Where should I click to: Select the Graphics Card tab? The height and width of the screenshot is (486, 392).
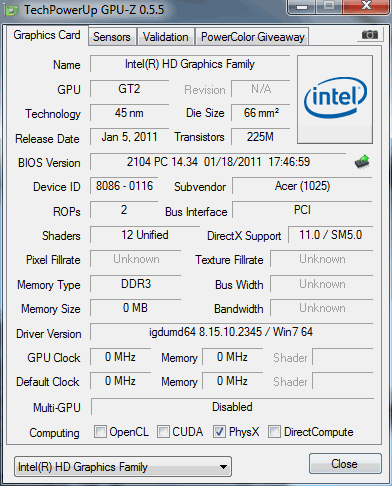pos(47,35)
